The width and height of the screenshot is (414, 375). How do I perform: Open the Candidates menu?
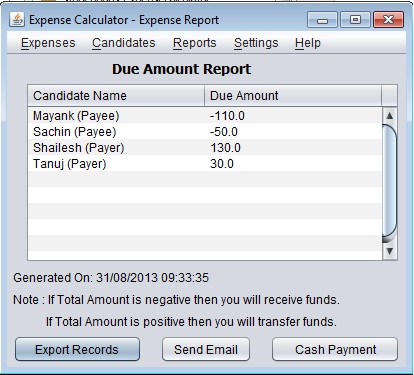point(124,43)
